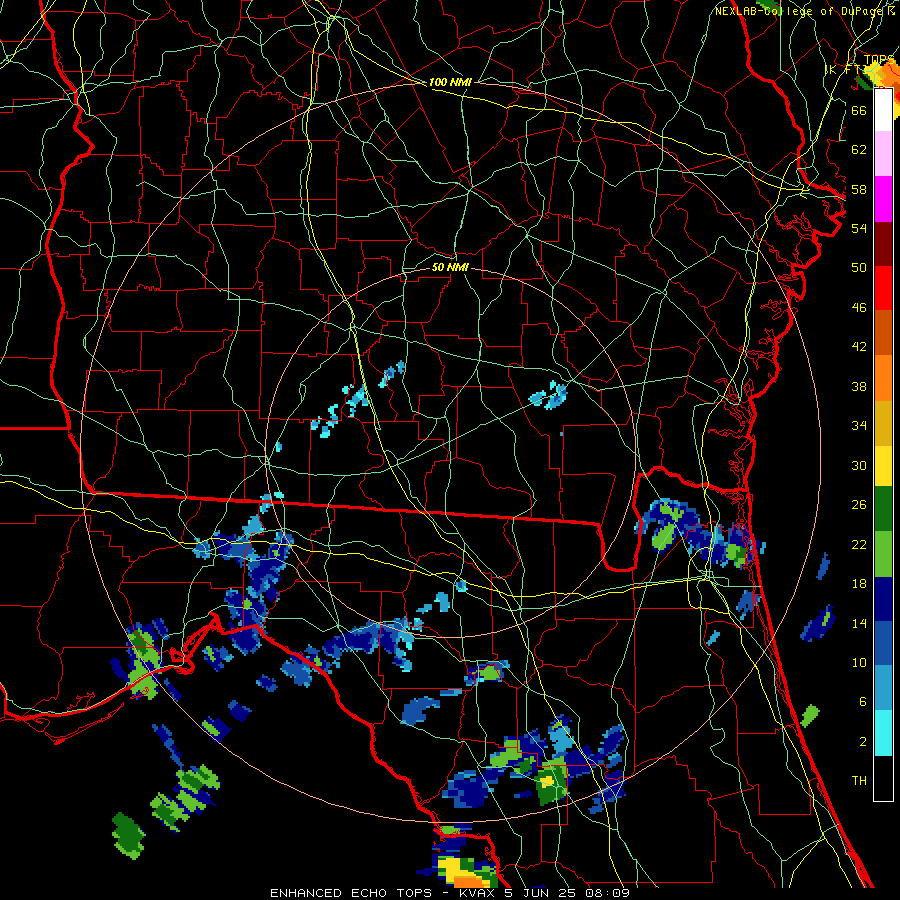Click the burnt orange 42-46 kft swatch

click(883, 332)
